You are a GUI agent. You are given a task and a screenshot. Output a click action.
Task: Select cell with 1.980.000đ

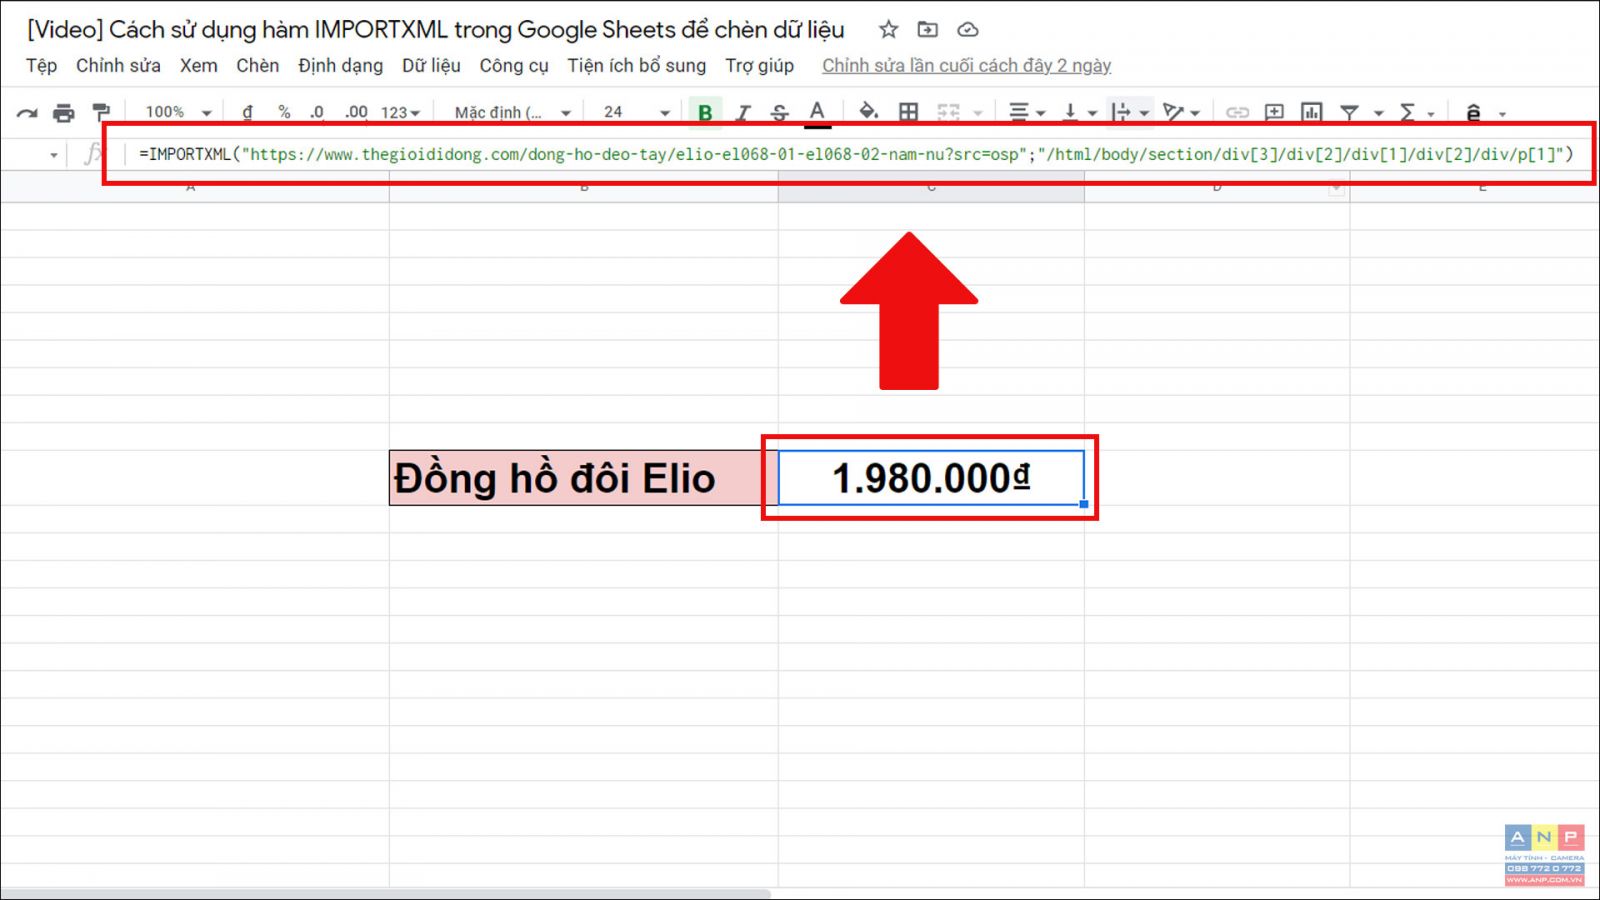[x=931, y=478]
